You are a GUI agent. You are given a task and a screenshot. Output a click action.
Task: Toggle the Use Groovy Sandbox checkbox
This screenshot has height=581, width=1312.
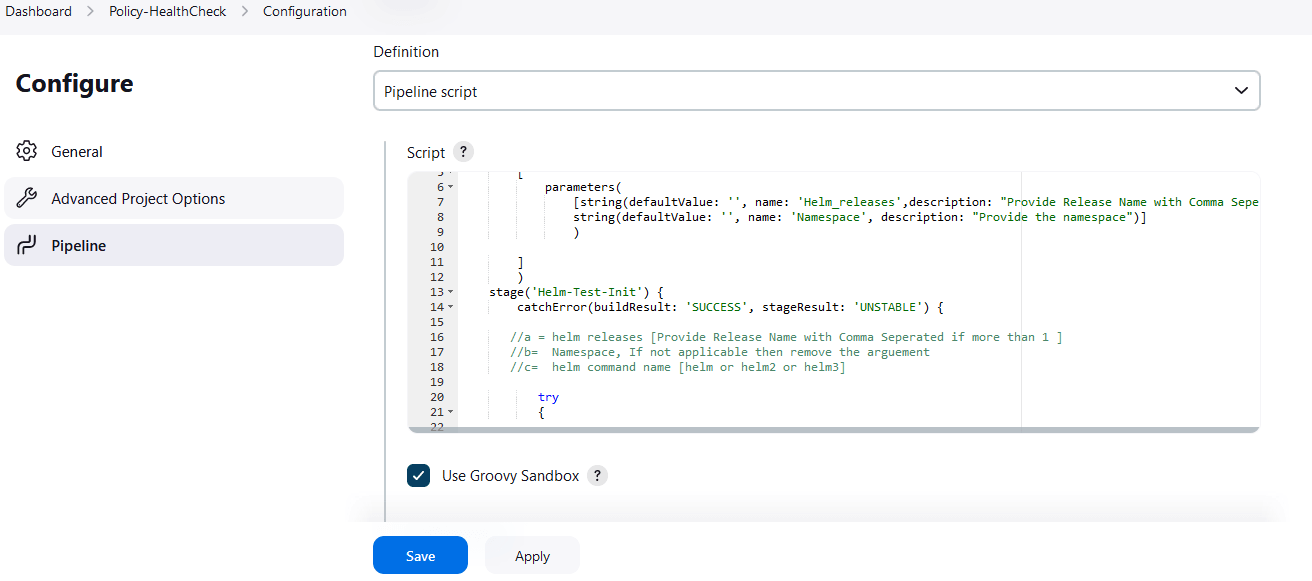pos(419,476)
